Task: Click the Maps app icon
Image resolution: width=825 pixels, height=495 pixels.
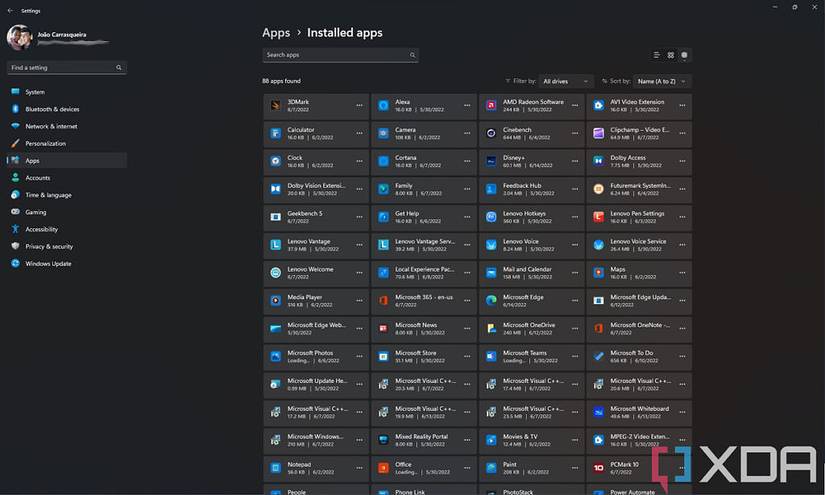Action: coord(599,273)
